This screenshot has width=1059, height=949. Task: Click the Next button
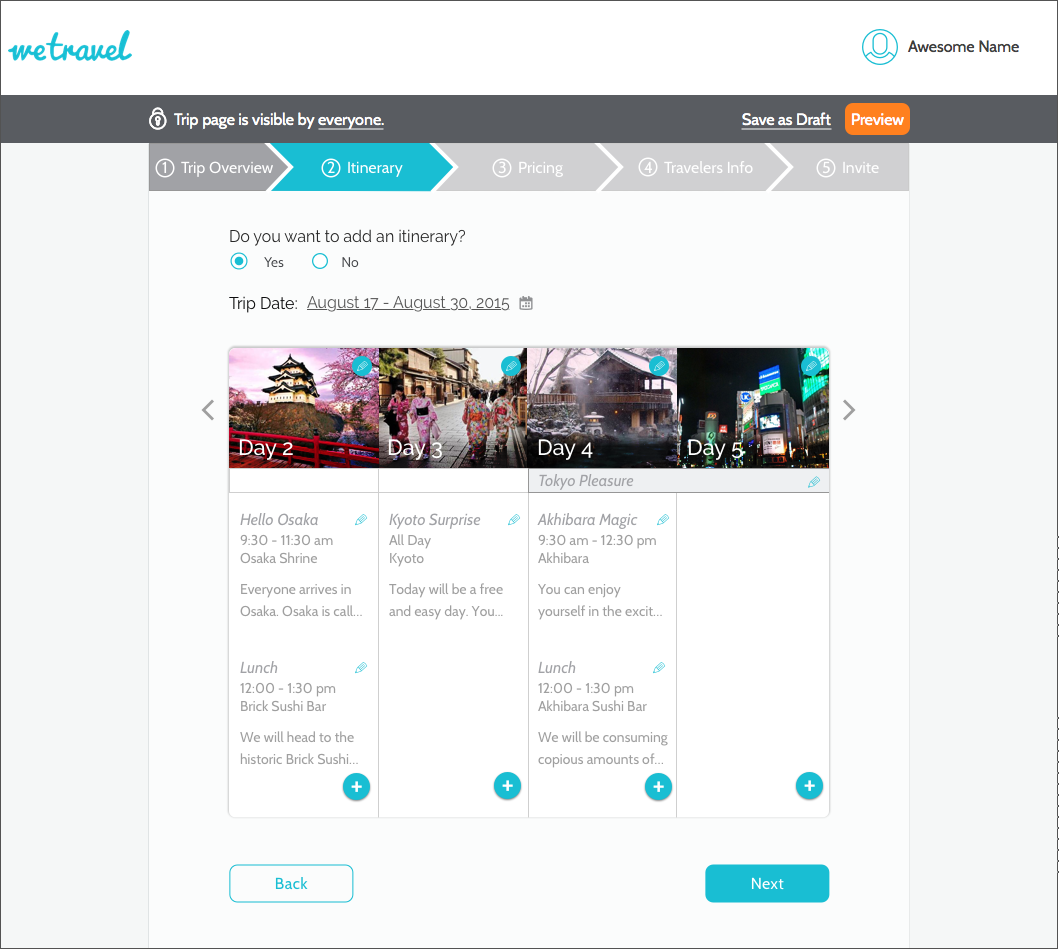coord(767,883)
